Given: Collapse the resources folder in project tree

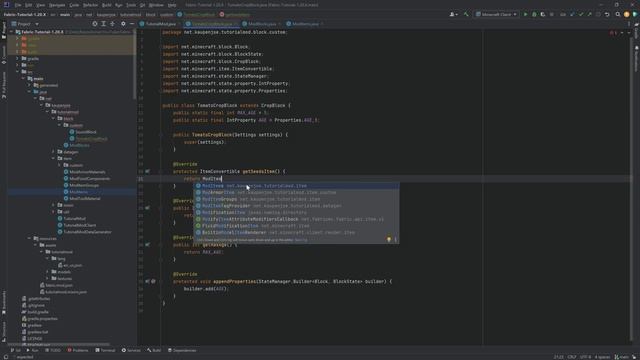Looking at the screenshot, I should click(x=29, y=238).
